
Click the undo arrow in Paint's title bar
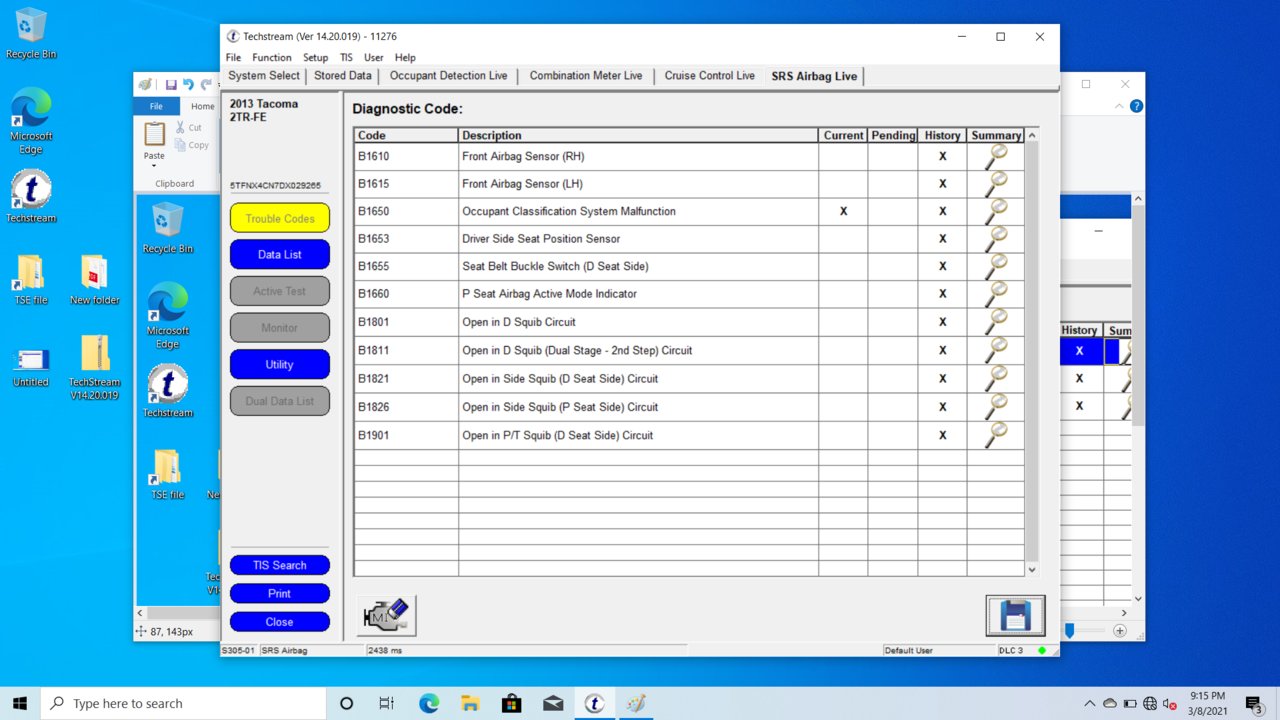(x=188, y=85)
